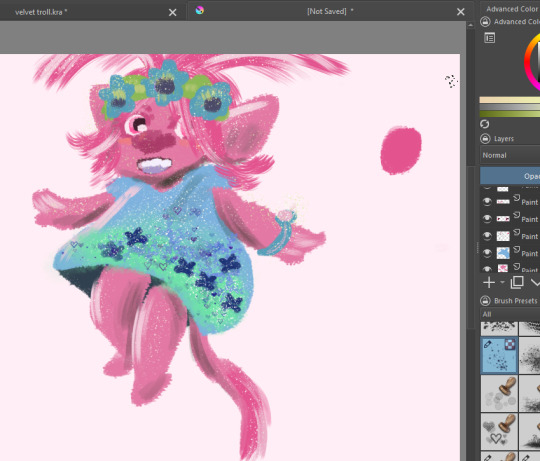Switch to the [Not Saved] document tab
The image size is (540, 461).
[x=330, y=11]
